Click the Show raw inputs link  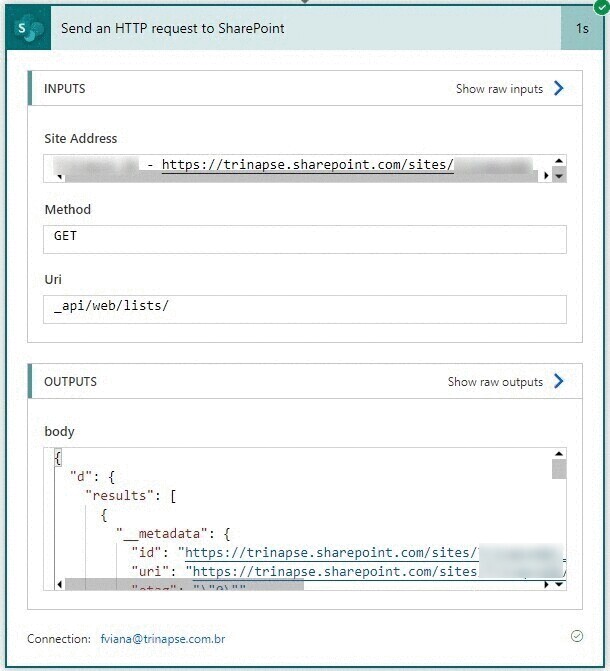click(x=499, y=89)
